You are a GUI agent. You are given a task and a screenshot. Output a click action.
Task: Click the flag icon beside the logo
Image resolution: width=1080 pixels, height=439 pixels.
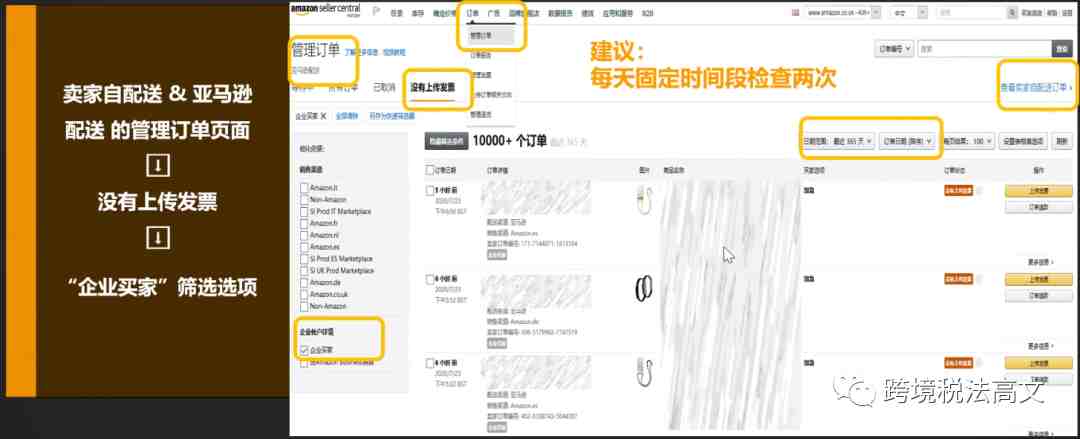[376, 12]
